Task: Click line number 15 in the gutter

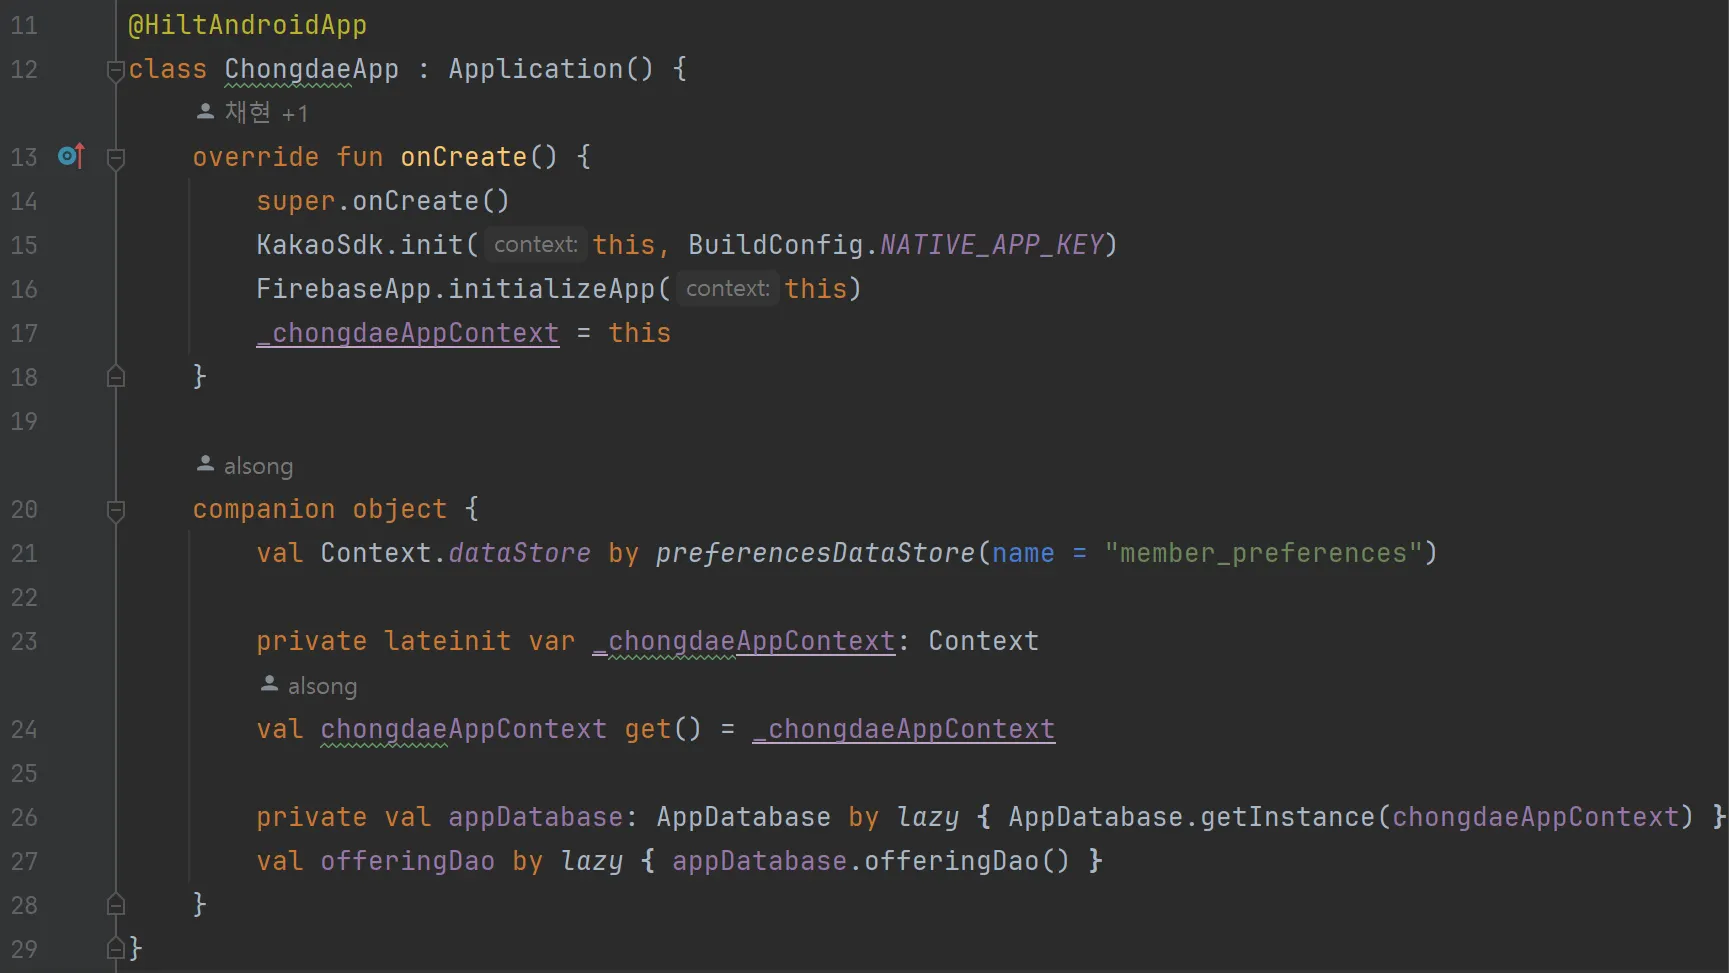Action: [24, 245]
